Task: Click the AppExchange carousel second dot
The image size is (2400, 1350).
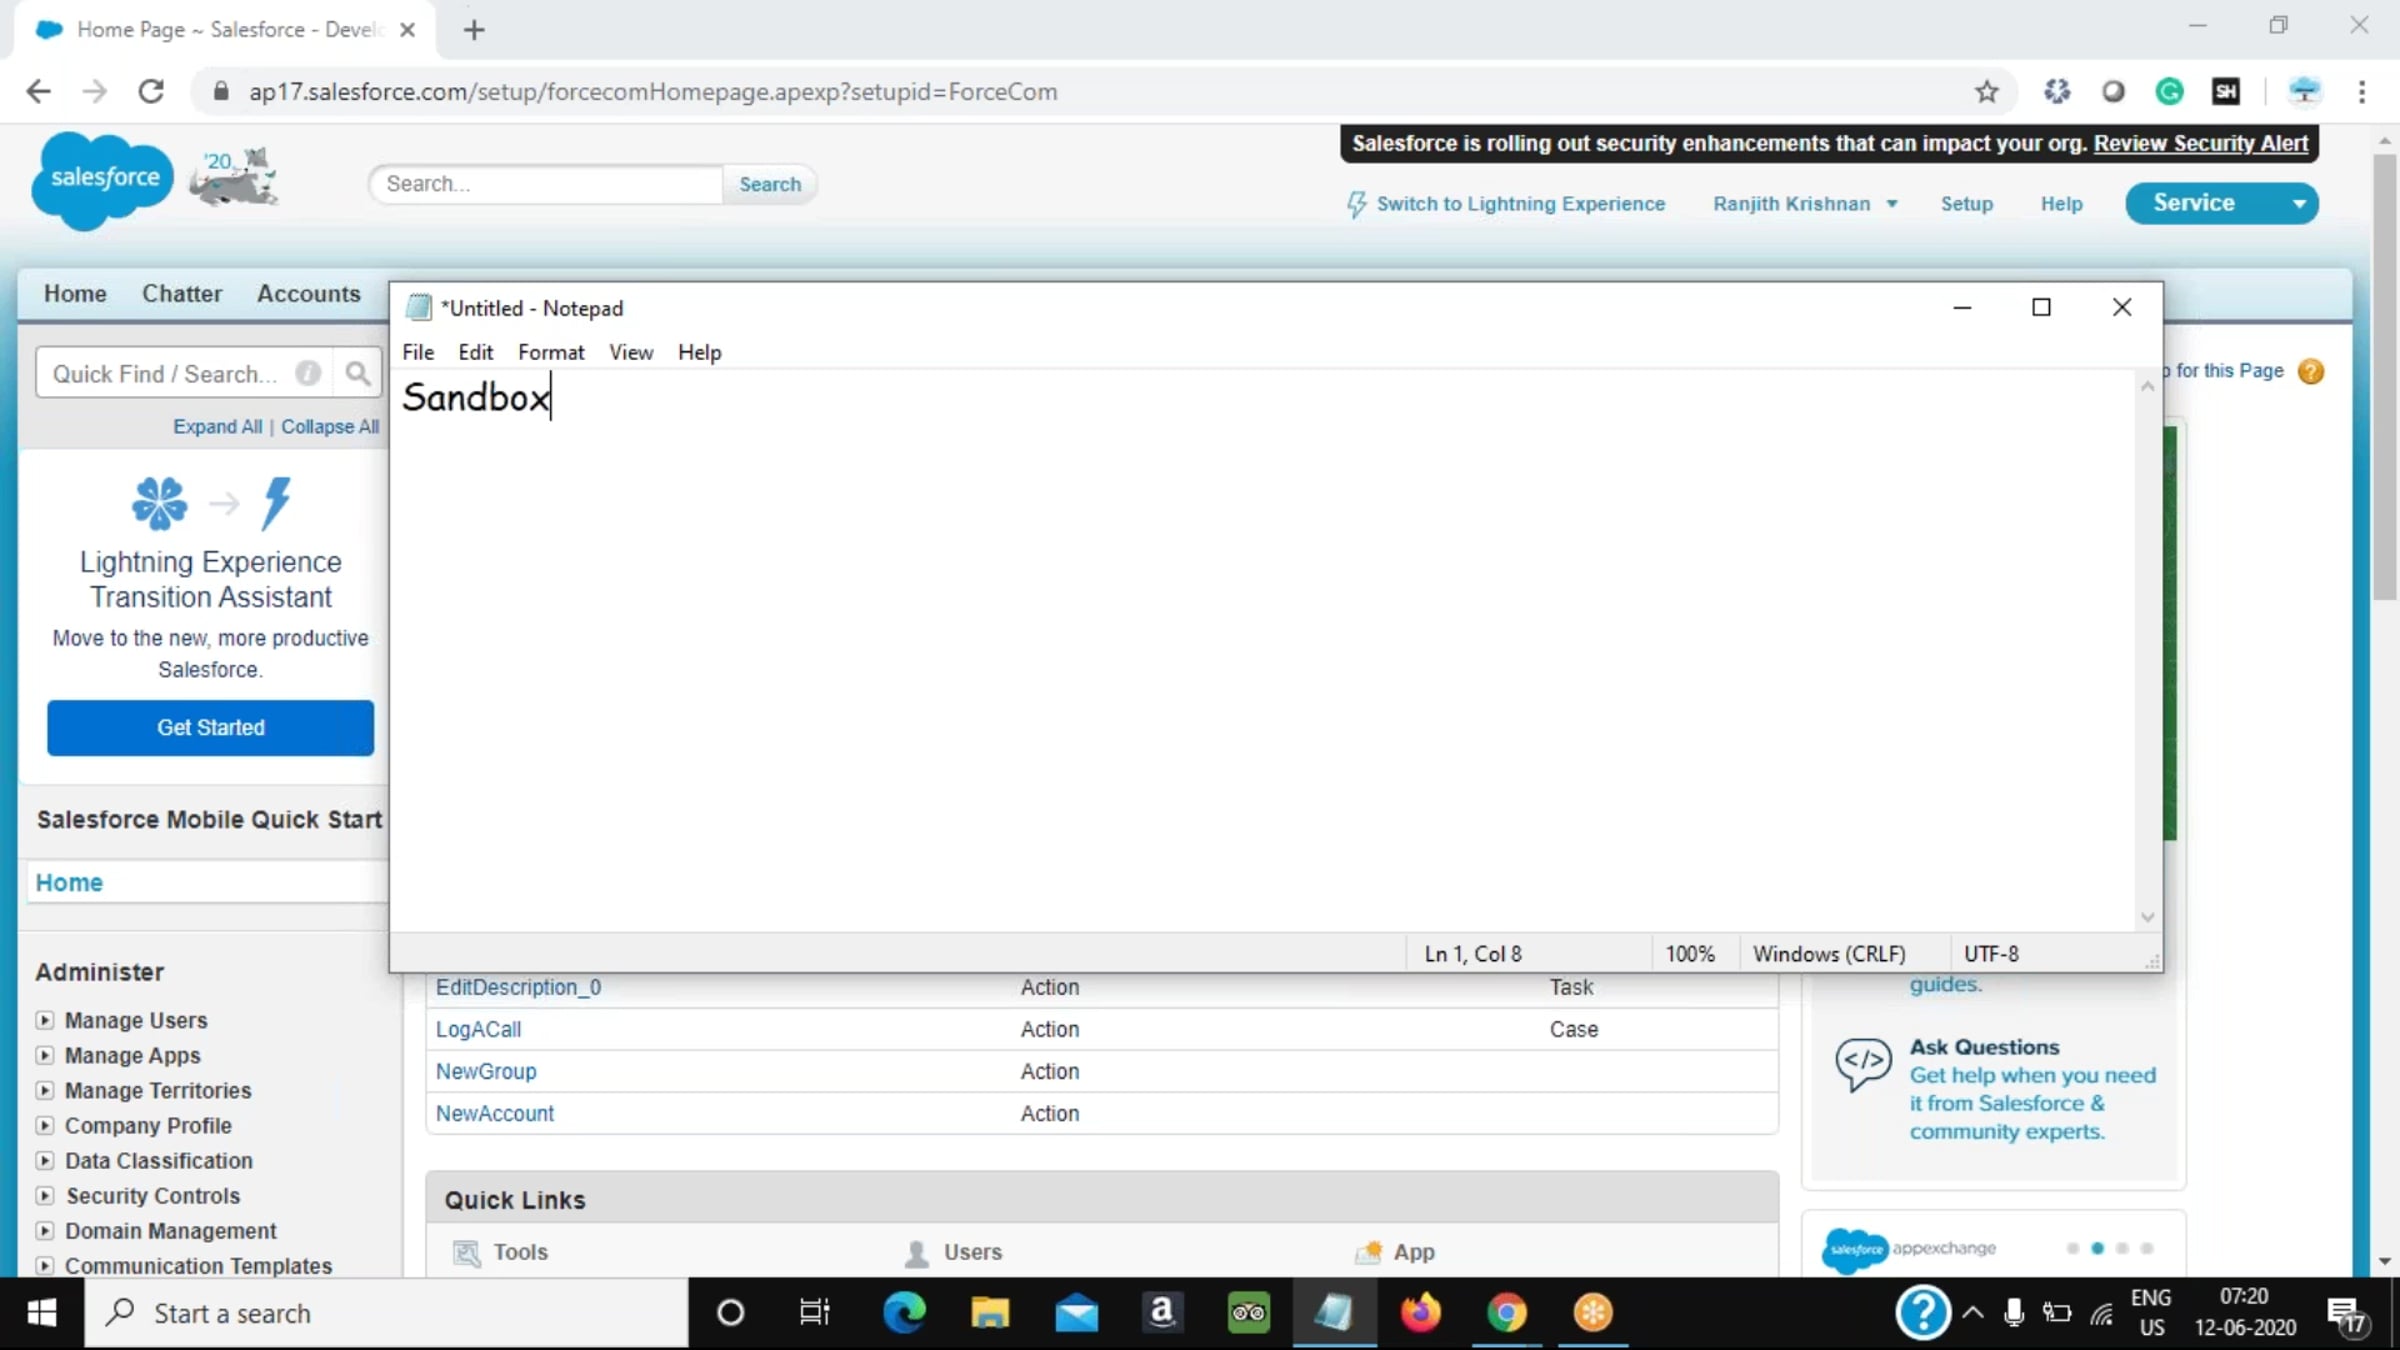Action: [x=2097, y=1248]
